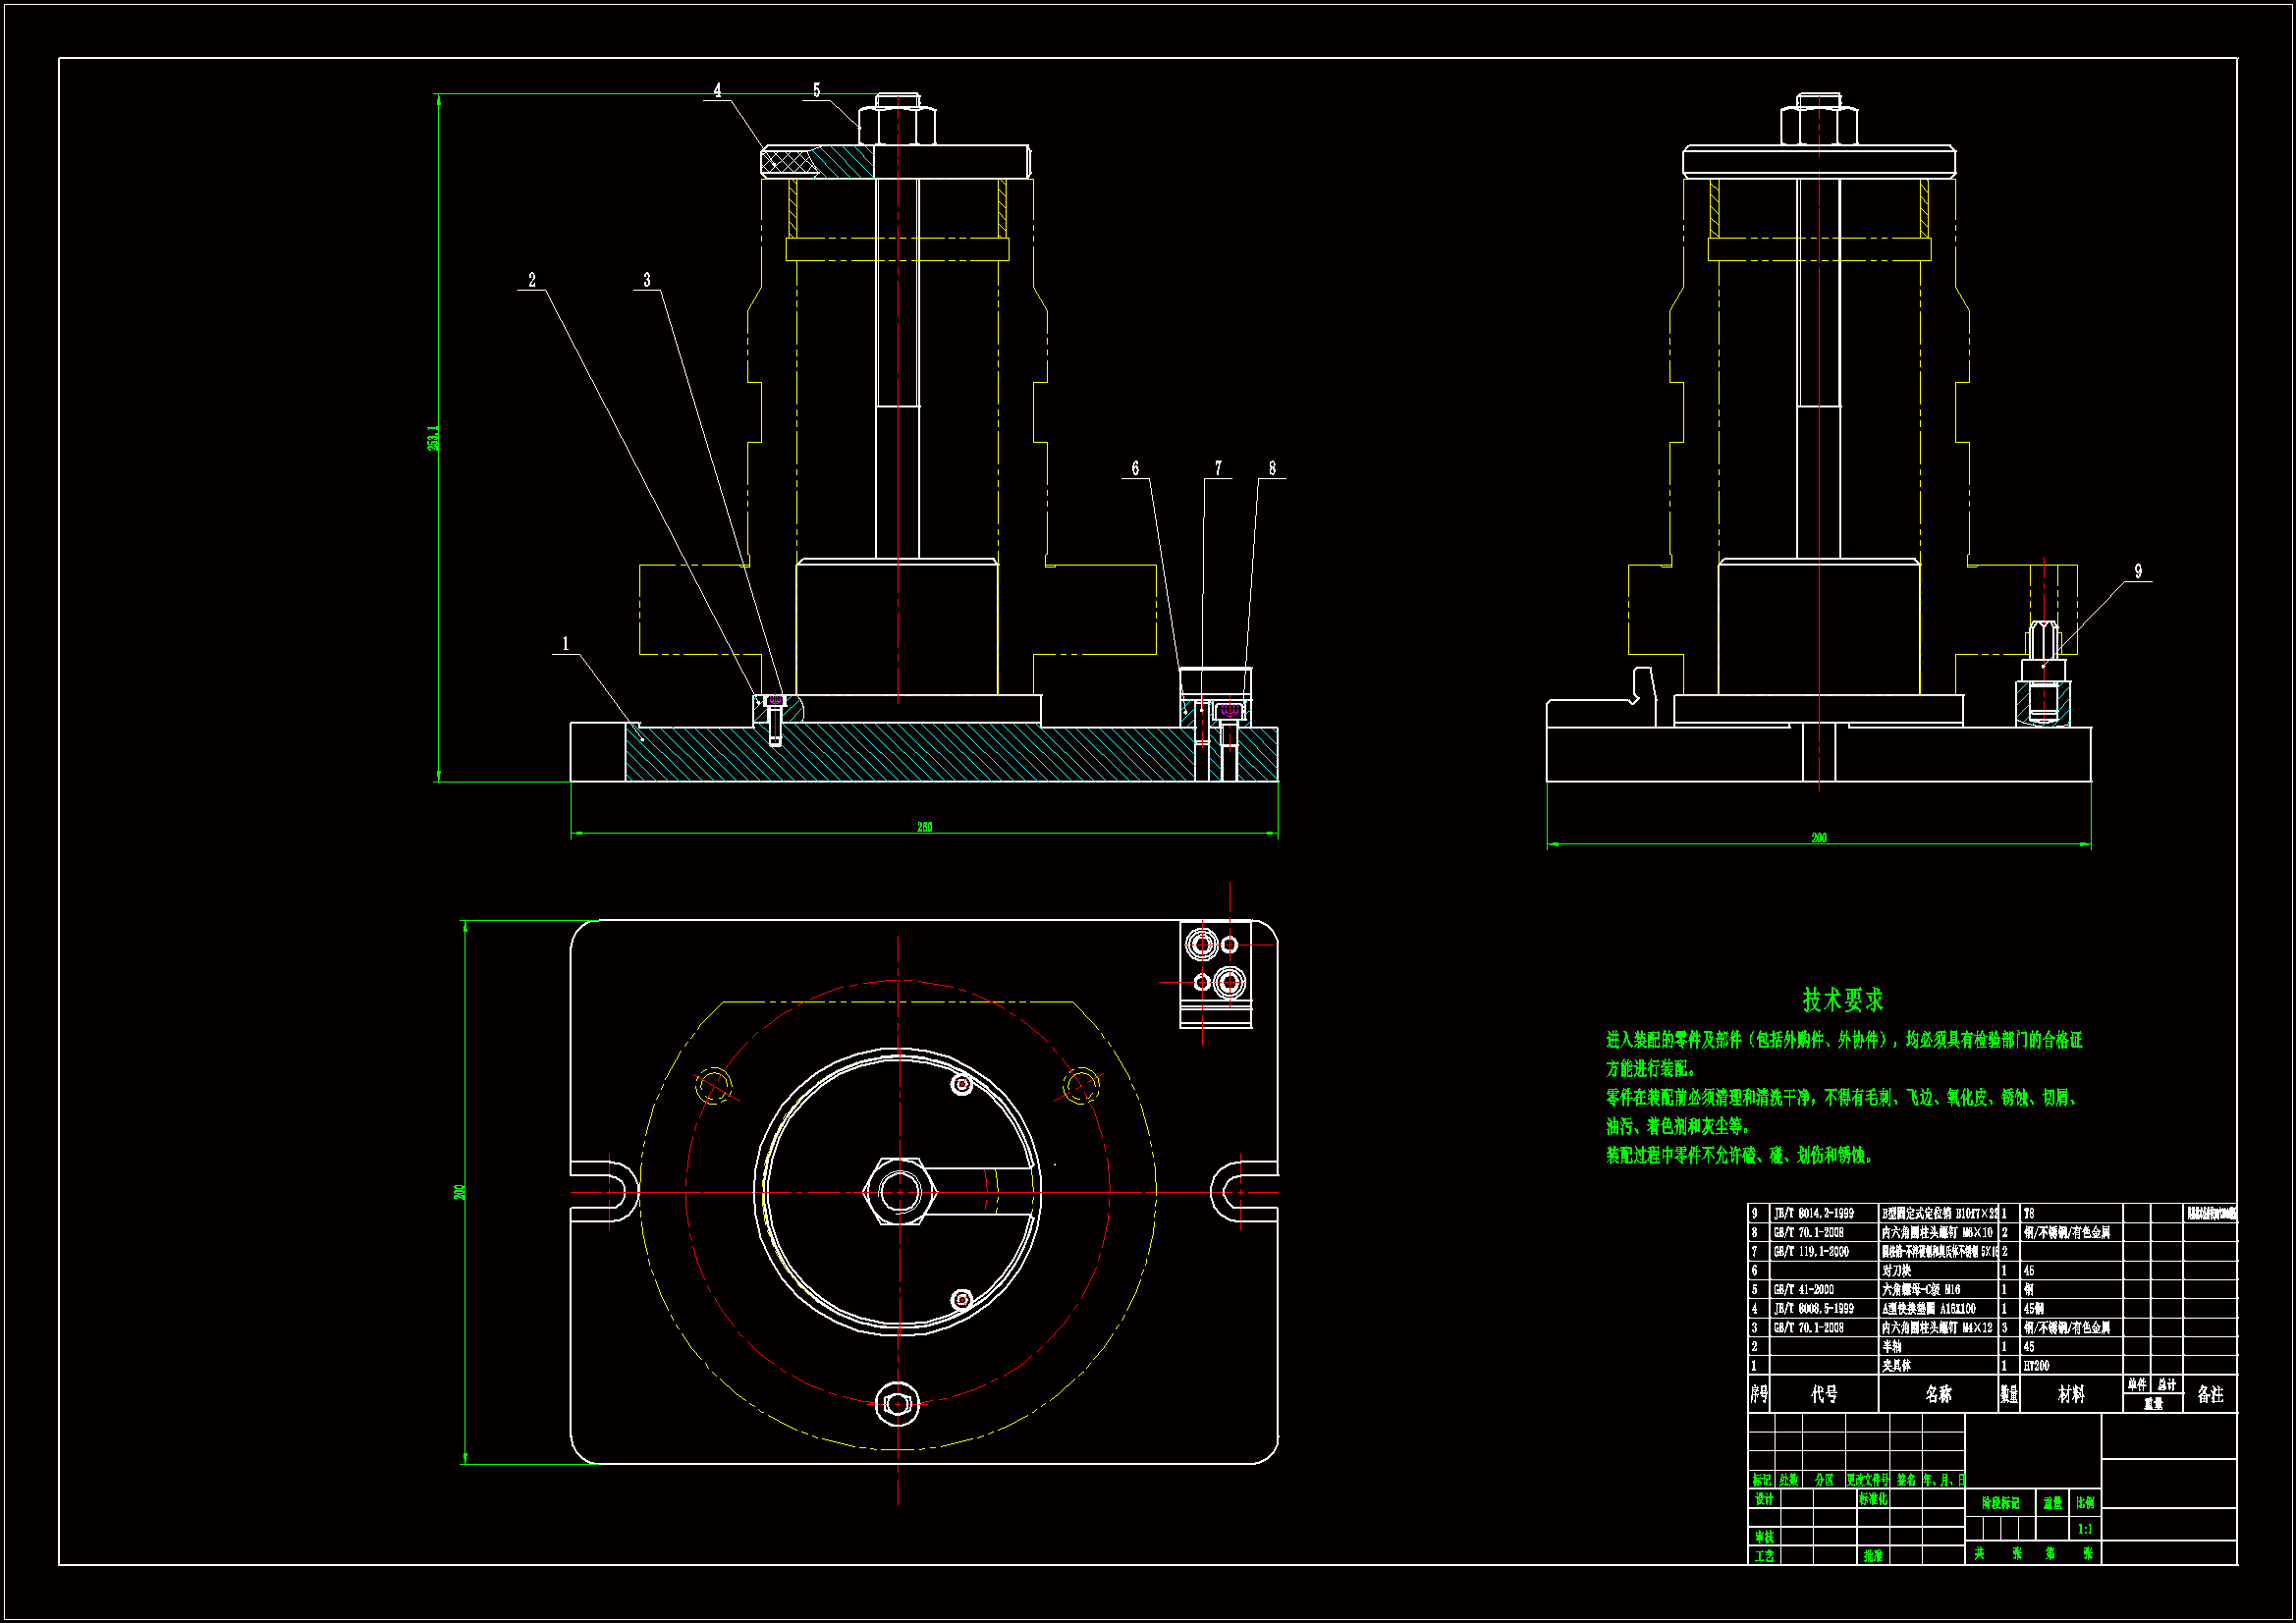This screenshot has height=1623, width=2296.
Task: Select the 设计 title block cell
Action: [1764, 1499]
